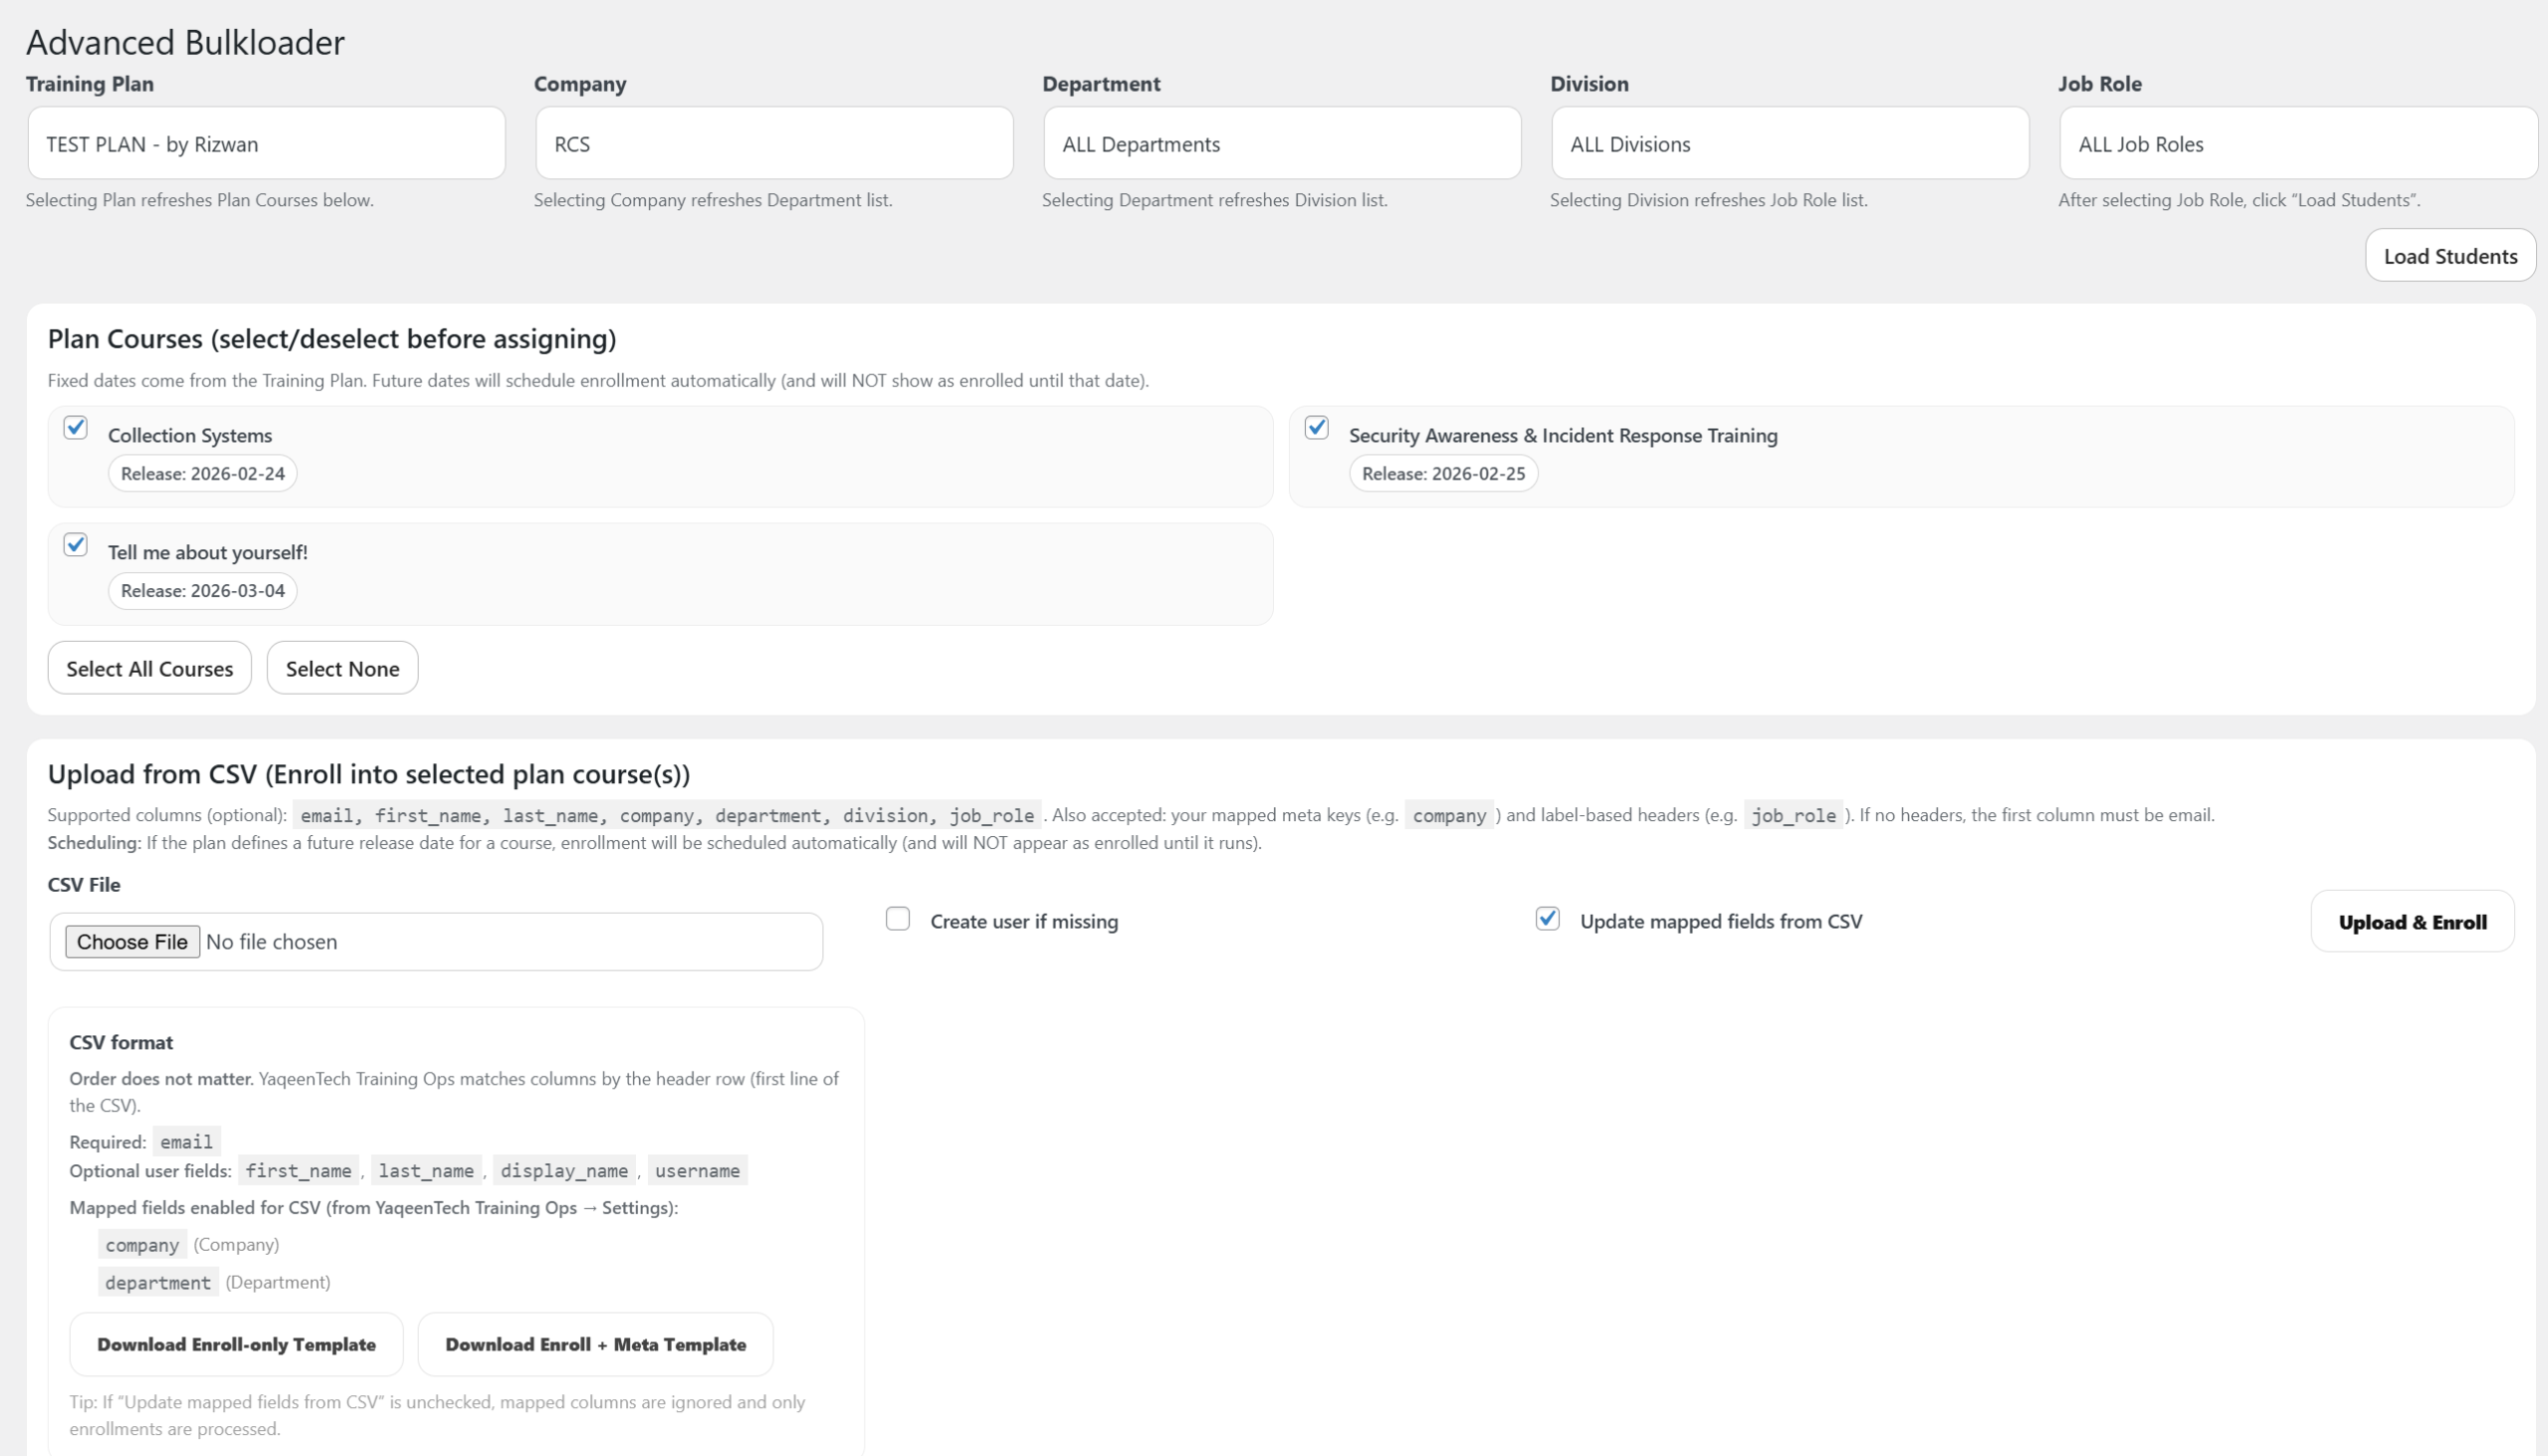2548x1456 pixels.
Task: Deselect the Tell me about yourself! checkbox
Action: [76, 545]
